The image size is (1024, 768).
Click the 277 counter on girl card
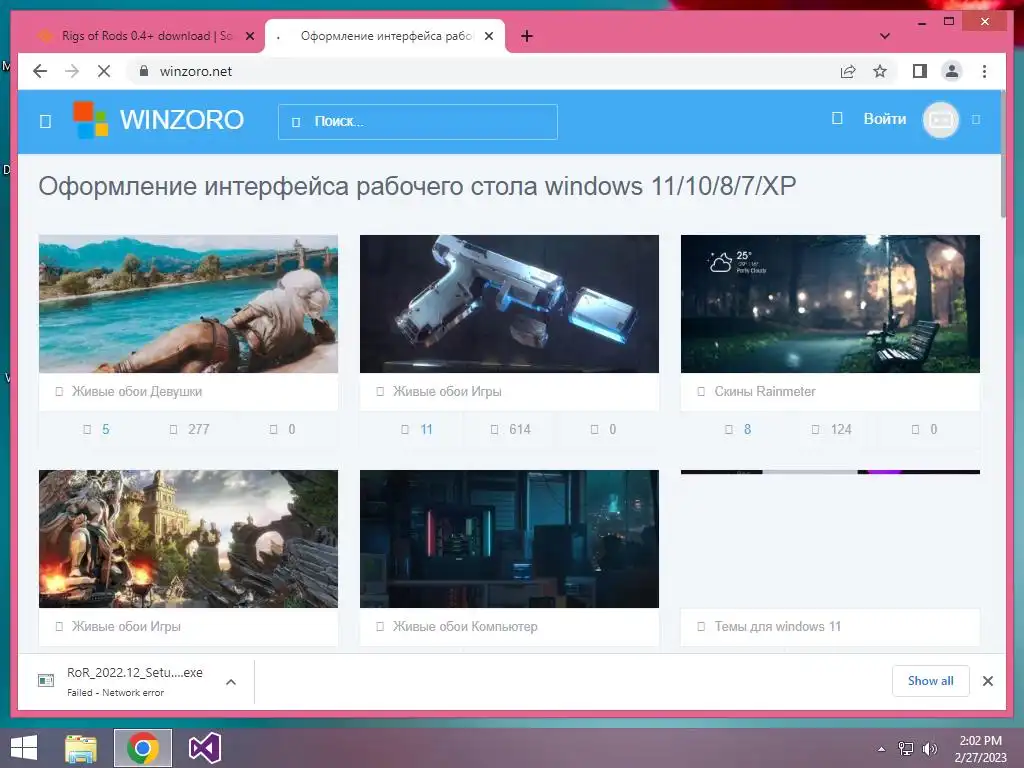[199, 429]
